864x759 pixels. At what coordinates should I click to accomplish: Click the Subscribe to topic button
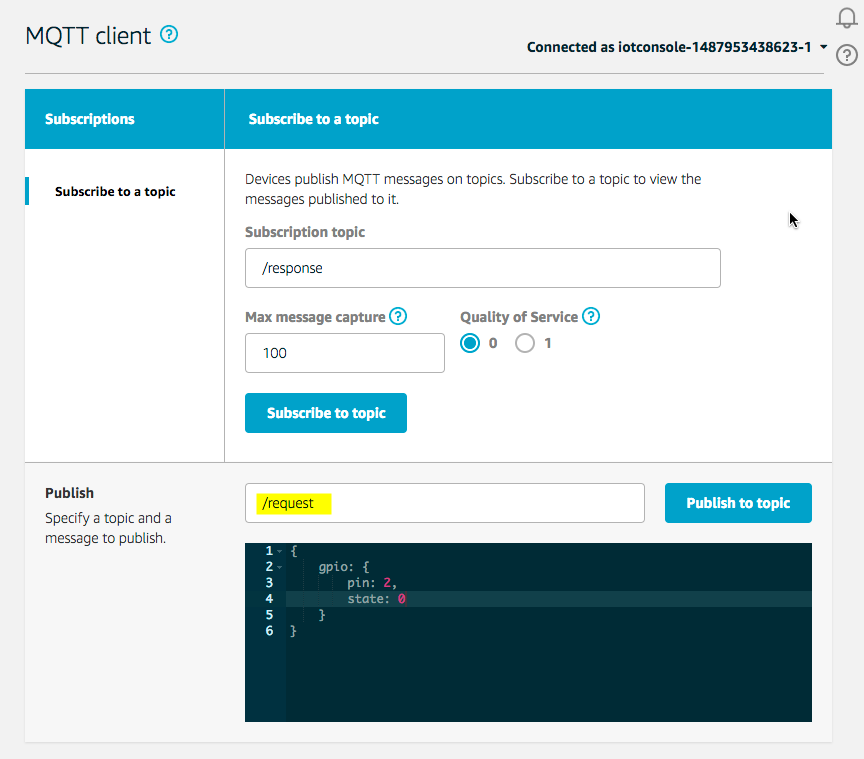coord(326,413)
